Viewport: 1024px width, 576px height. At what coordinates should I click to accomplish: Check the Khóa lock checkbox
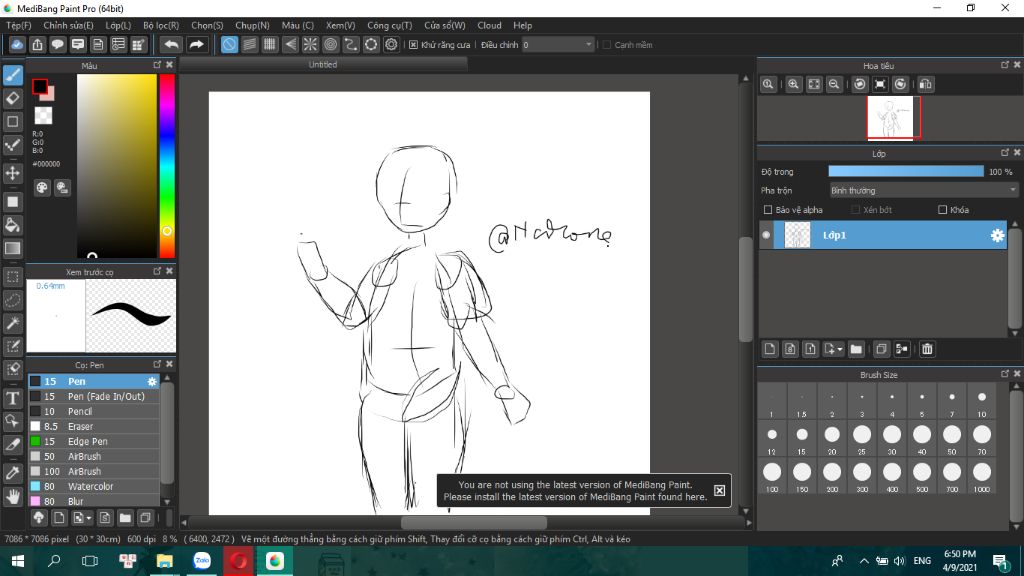tap(942, 210)
